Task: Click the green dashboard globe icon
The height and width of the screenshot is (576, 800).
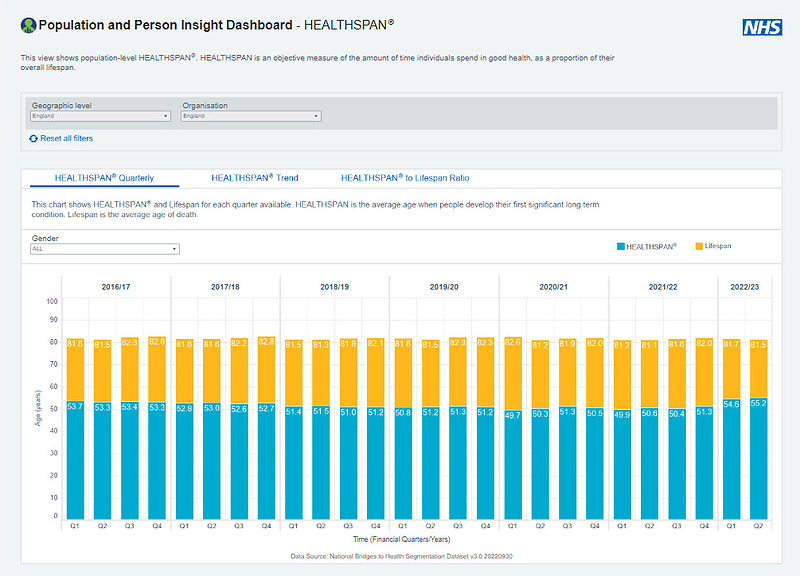Action: tap(28, 23)
